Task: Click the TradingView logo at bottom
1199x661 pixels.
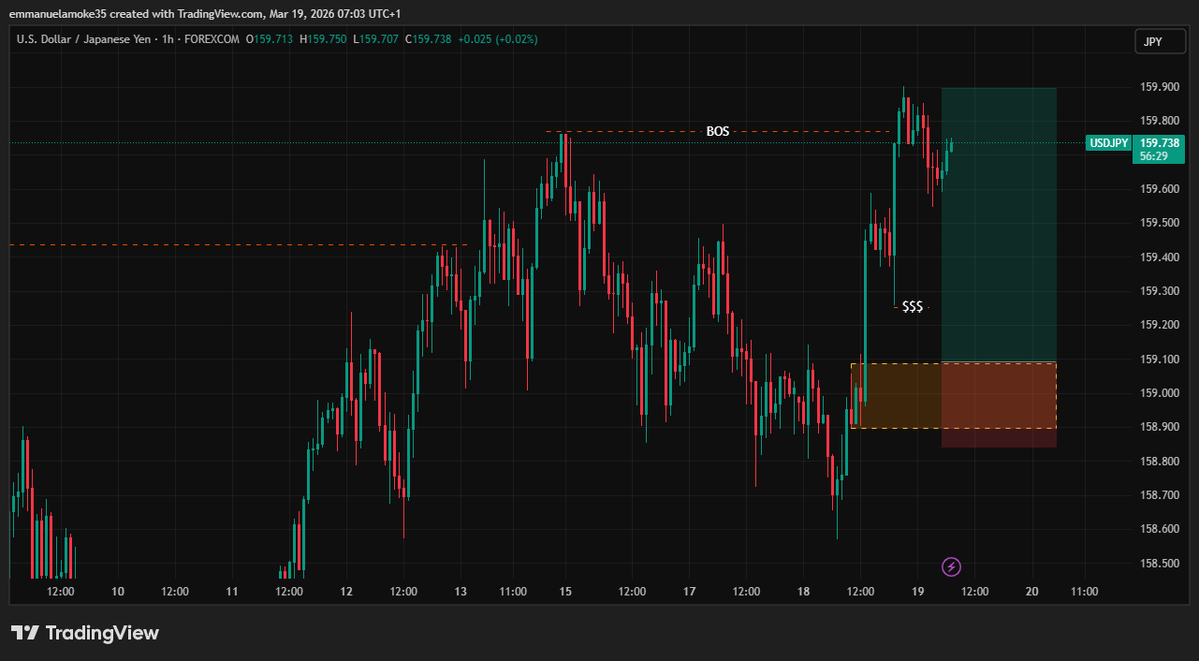Action: point(85,633)
